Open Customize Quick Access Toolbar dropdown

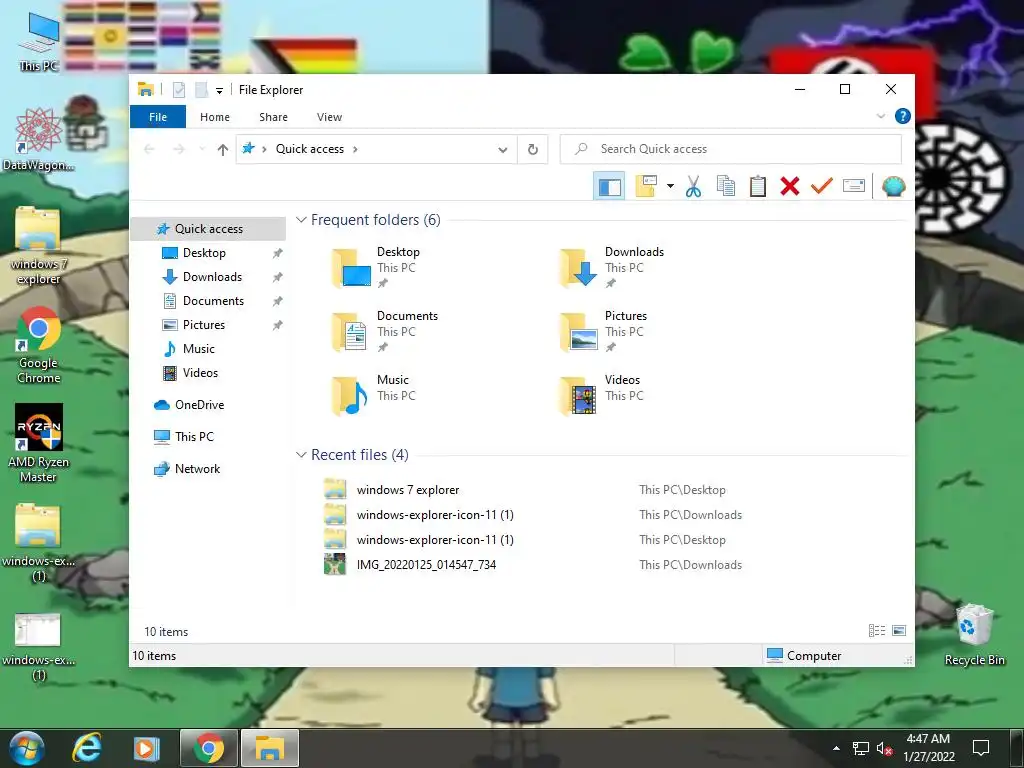pyautogui.click(x=219, y=90)
